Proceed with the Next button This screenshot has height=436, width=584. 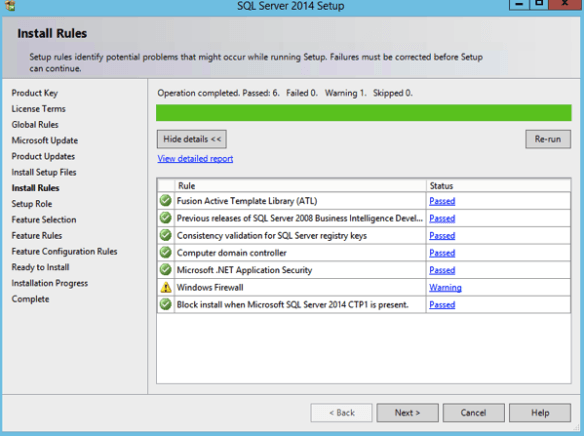(x=407, y=413)
